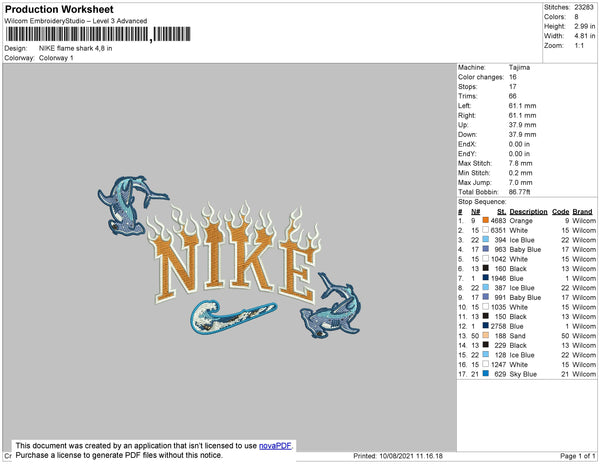600x464 pixels.
Task: Click the Blue swatch in stop 7
Action: (486, 278)
